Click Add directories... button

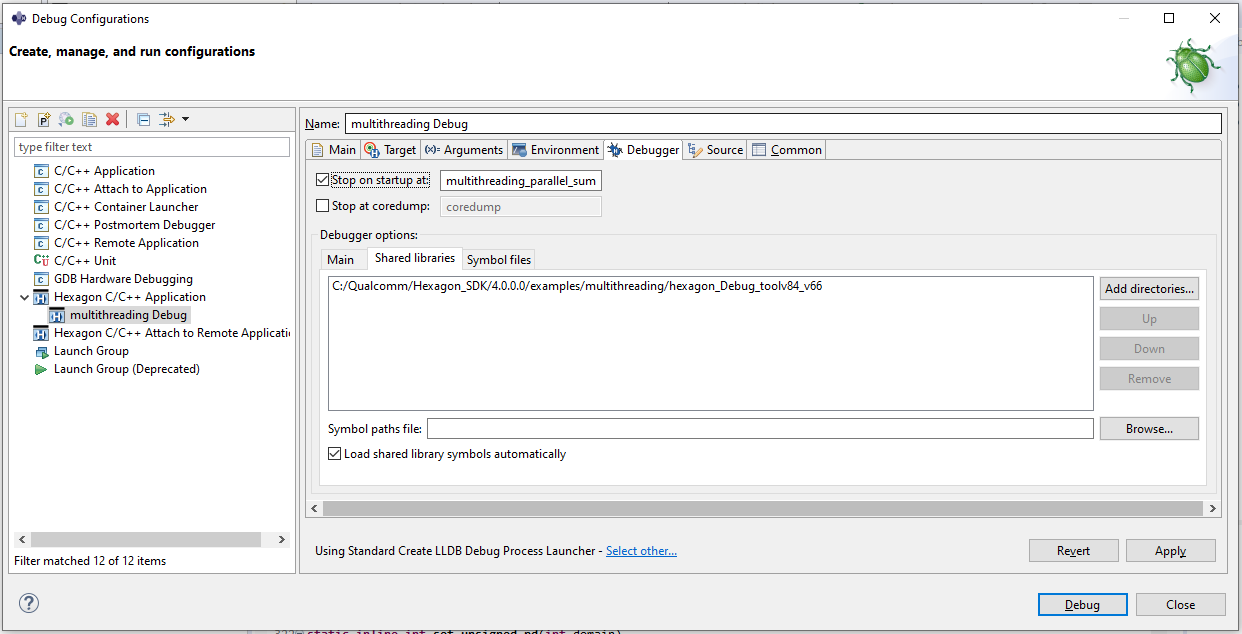[1149, 289]
